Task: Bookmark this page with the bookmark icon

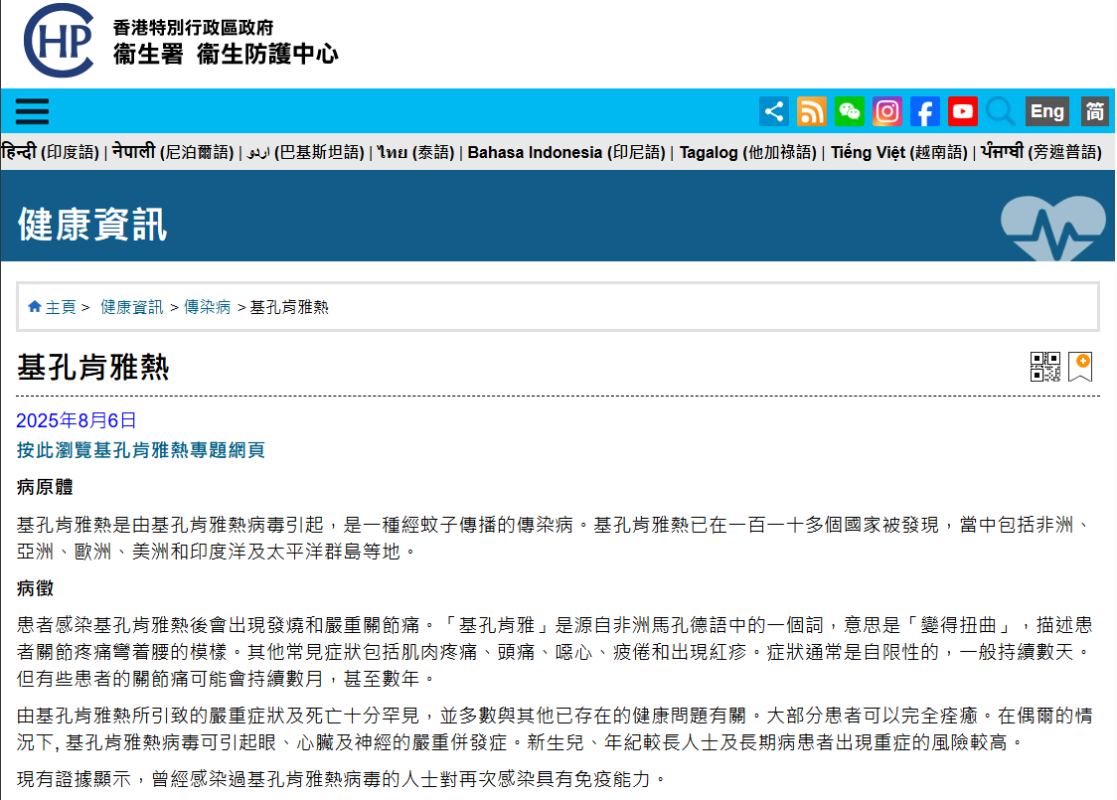Action: pyautogui.click(x=1080, y=367)
